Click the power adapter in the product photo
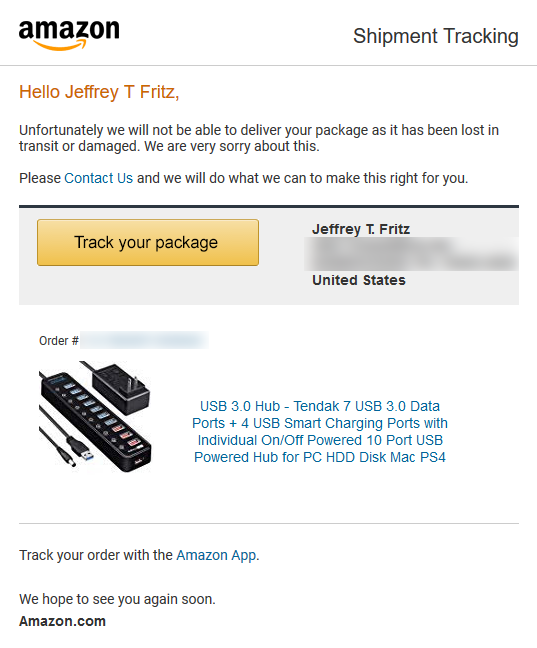537x648 pixels. pyautogui.click(x=120, y=388)
